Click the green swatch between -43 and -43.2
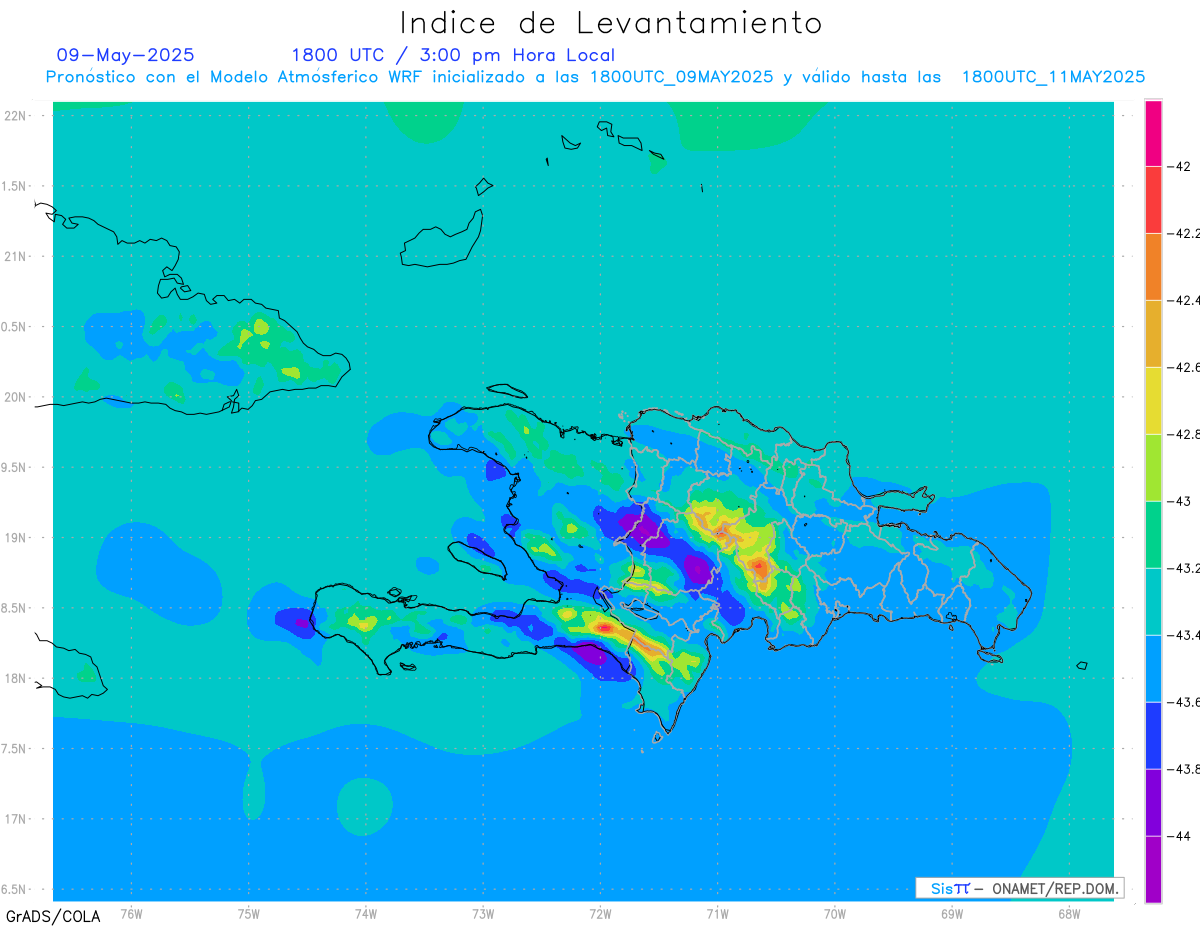The width and height of the screenshot is (1200, 927). click(1153, 535)
